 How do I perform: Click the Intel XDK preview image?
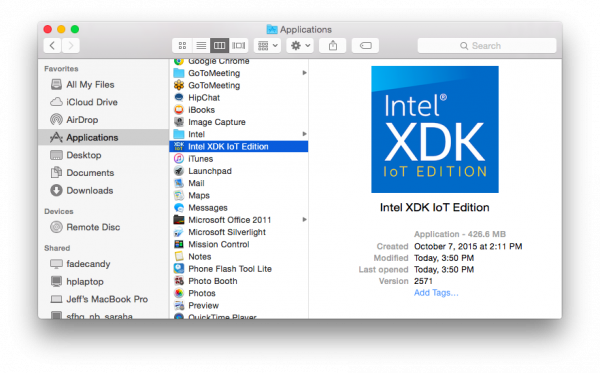coord(435,129)
